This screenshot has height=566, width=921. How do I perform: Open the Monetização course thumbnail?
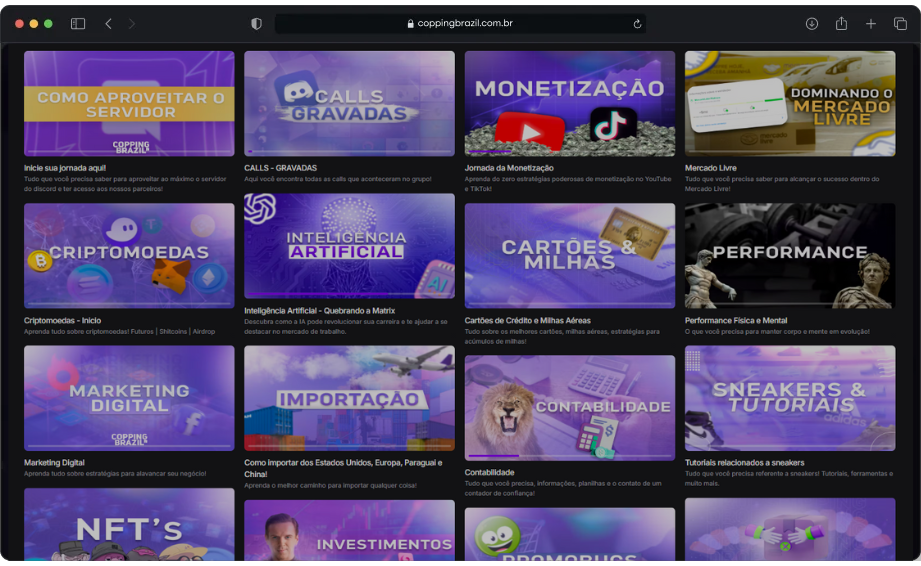[x=570, y=103]
